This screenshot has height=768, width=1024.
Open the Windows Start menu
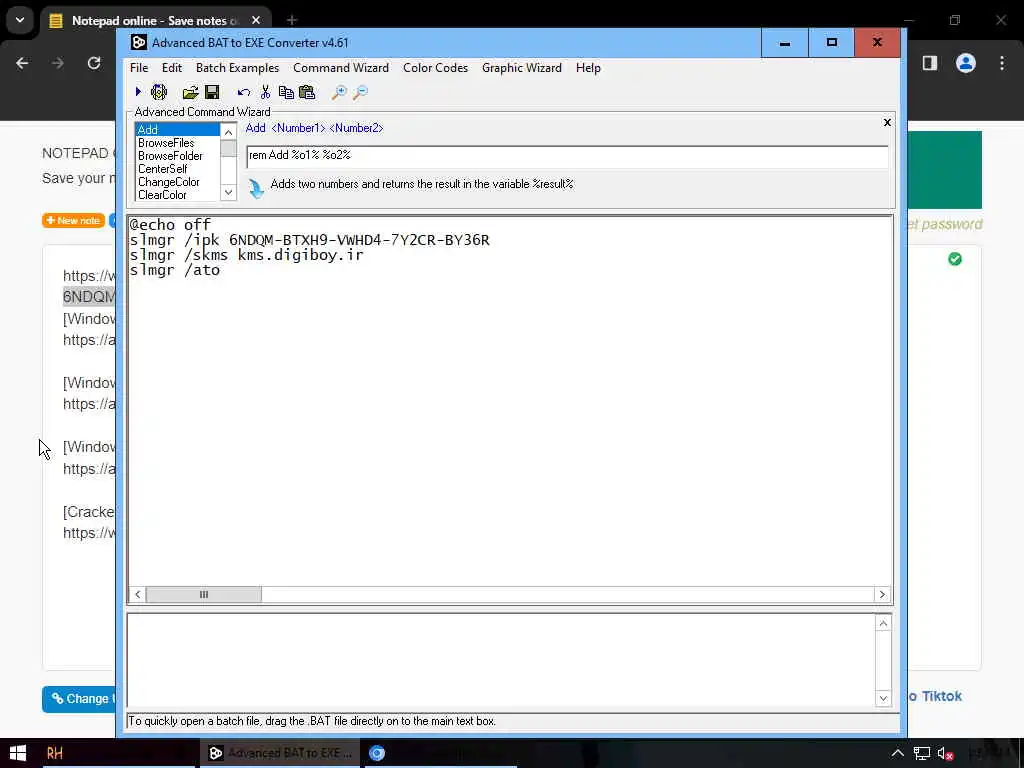[18, 753]
